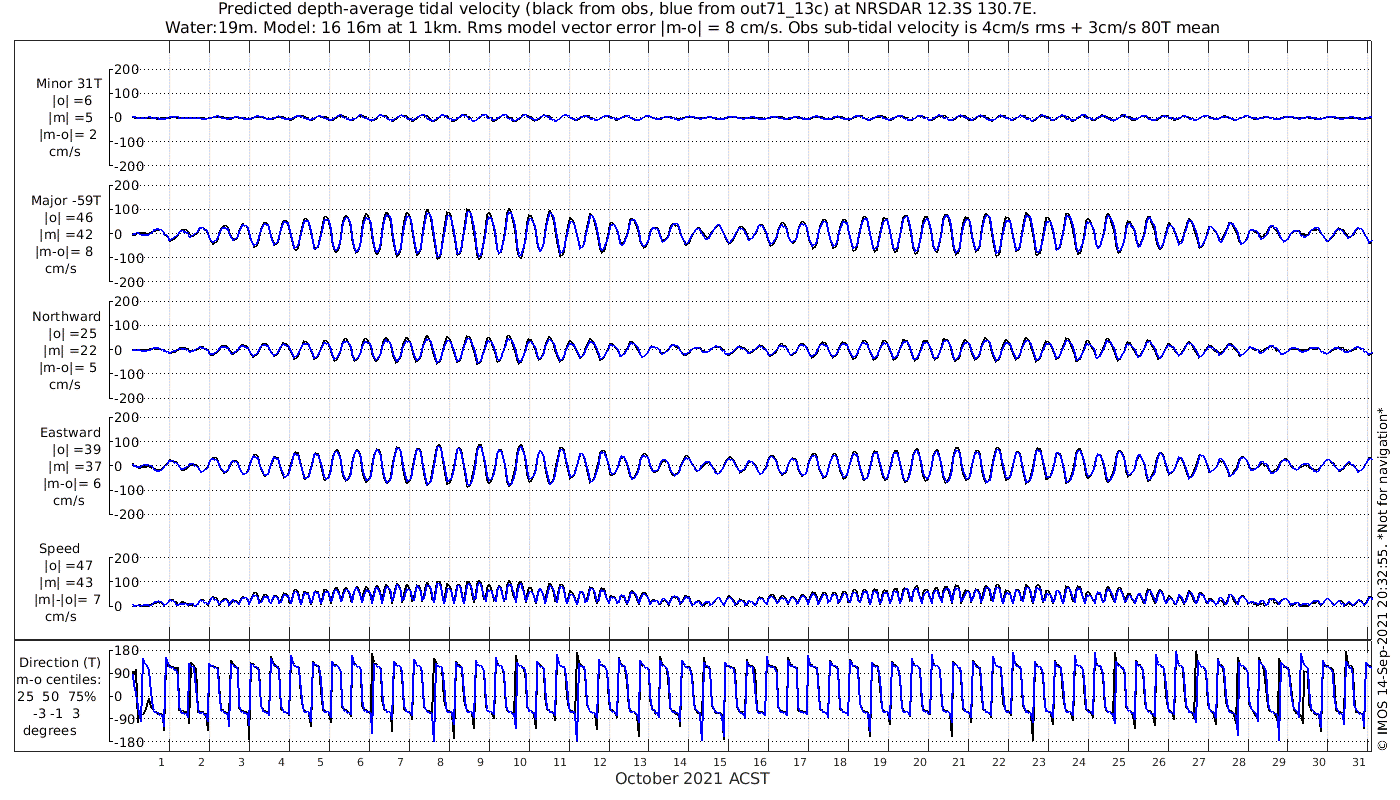The width and height of the screenshot is (1400, 800).
Task: Click the day '12' label on the date axis
Action: click(x=600, y=762)
